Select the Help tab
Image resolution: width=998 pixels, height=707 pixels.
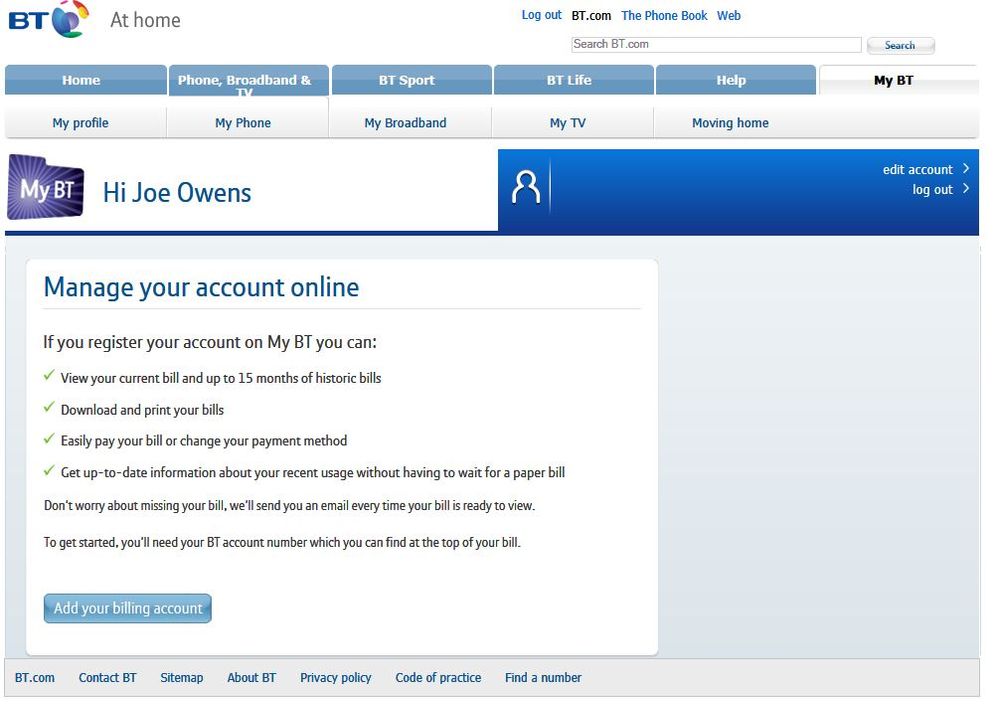(731, 80)
